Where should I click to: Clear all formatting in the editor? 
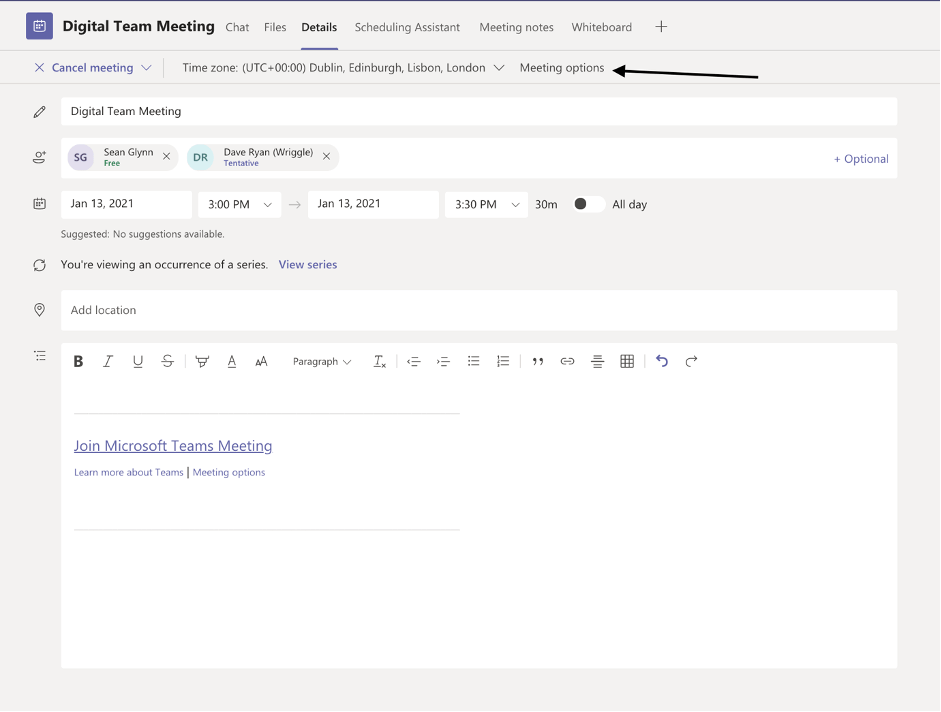click(379, 361)
